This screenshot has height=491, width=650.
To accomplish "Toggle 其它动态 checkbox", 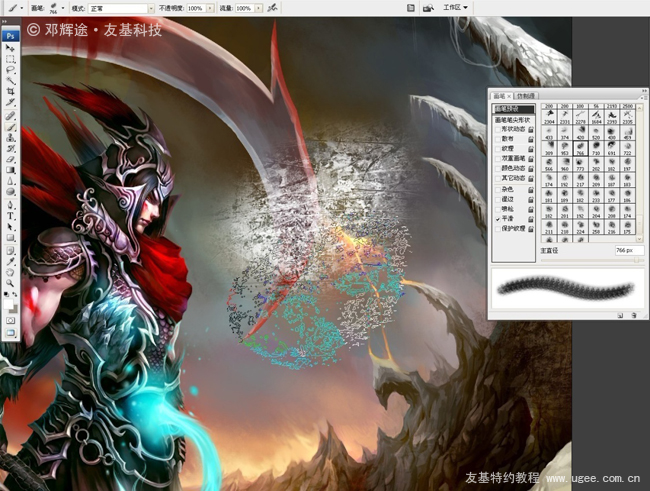I will coord(498,178).
